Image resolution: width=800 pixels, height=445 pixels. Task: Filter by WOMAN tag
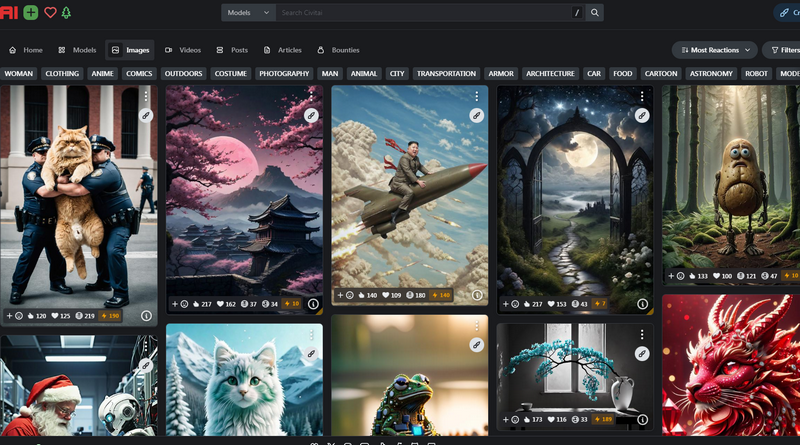(x=18, y=73)
